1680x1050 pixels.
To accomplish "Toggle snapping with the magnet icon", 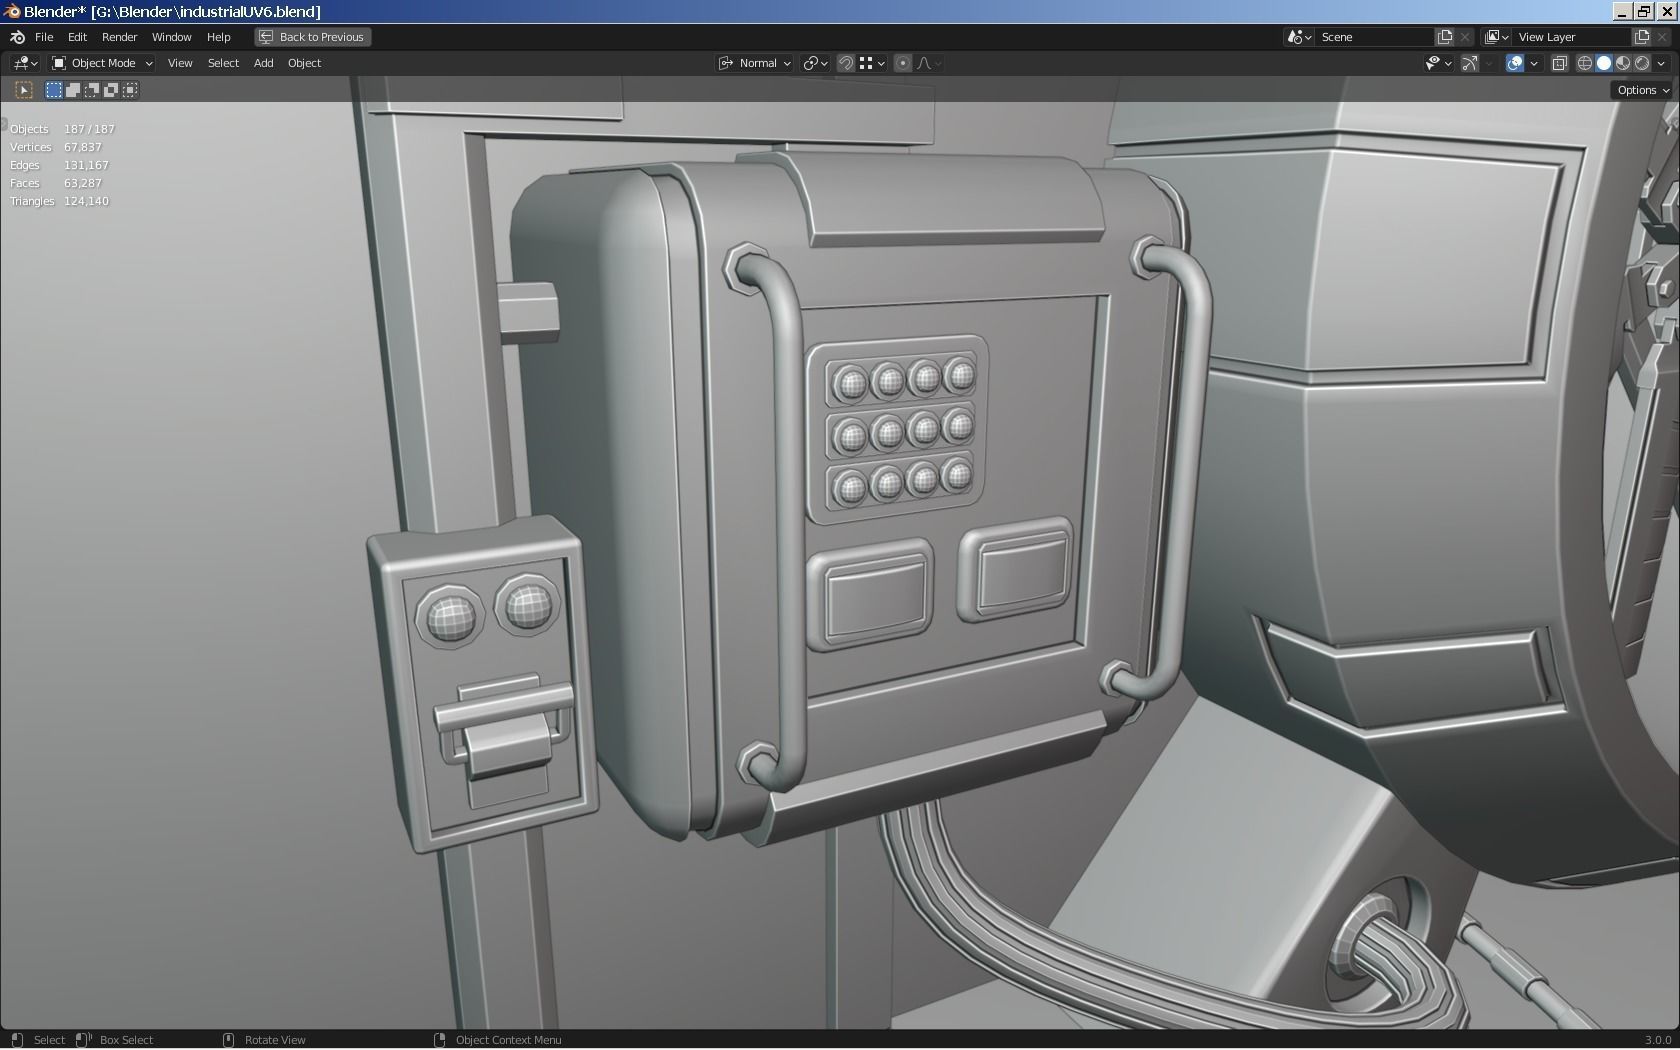I will pos(846,63).
